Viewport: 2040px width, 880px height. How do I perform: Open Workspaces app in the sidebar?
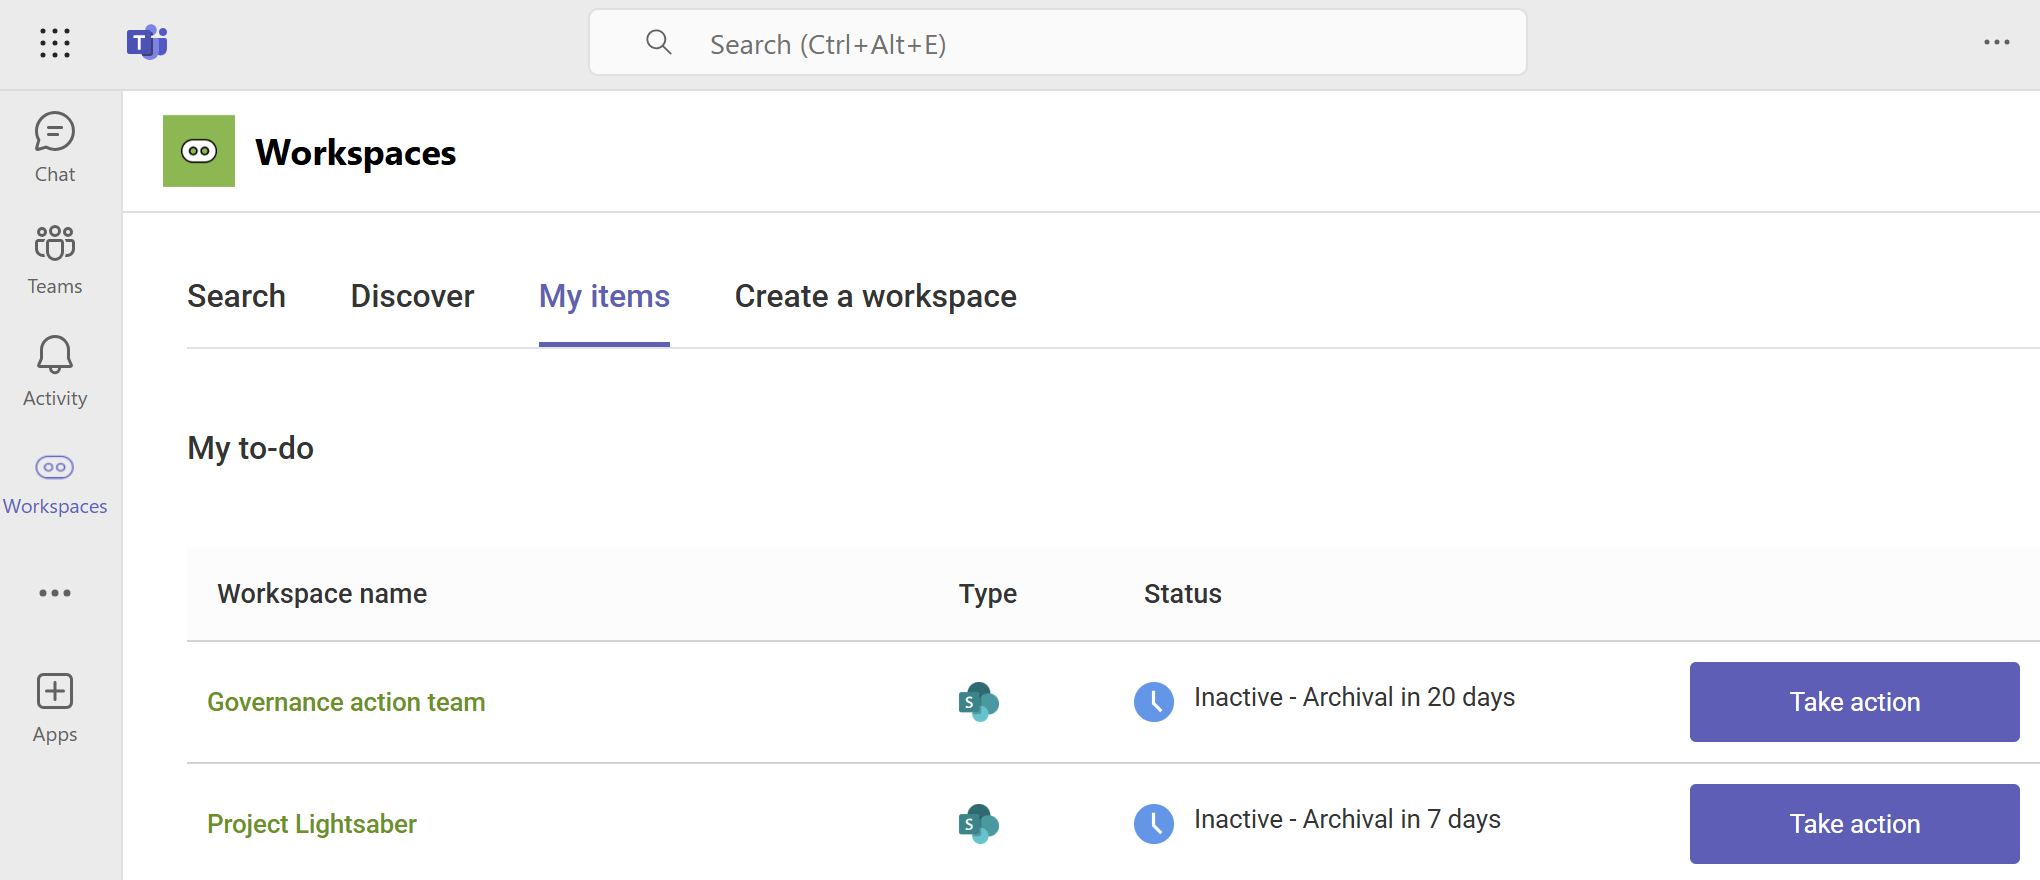coord(55,484)
